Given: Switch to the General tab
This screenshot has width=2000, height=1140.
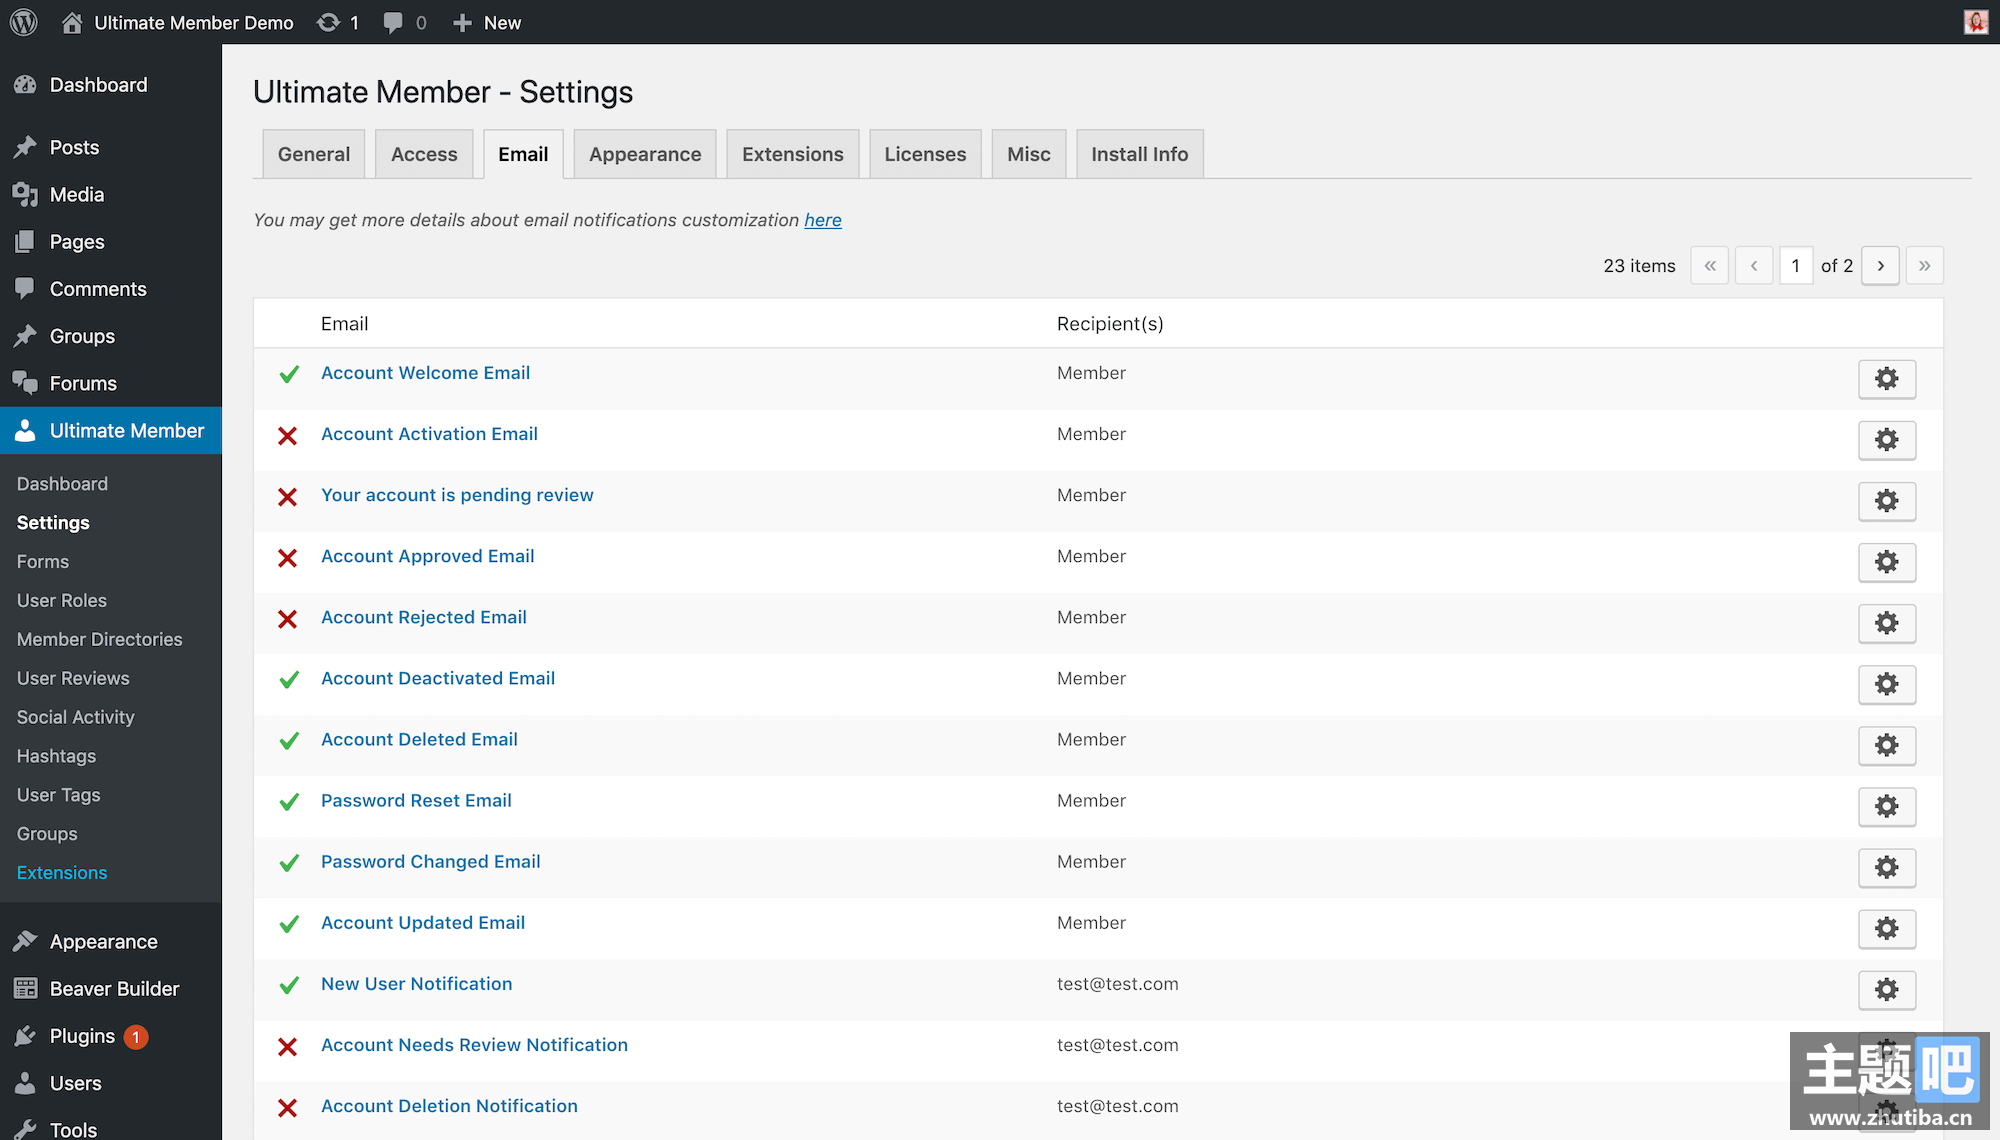Looking at the screenshot, I should [x=314, y=154].
